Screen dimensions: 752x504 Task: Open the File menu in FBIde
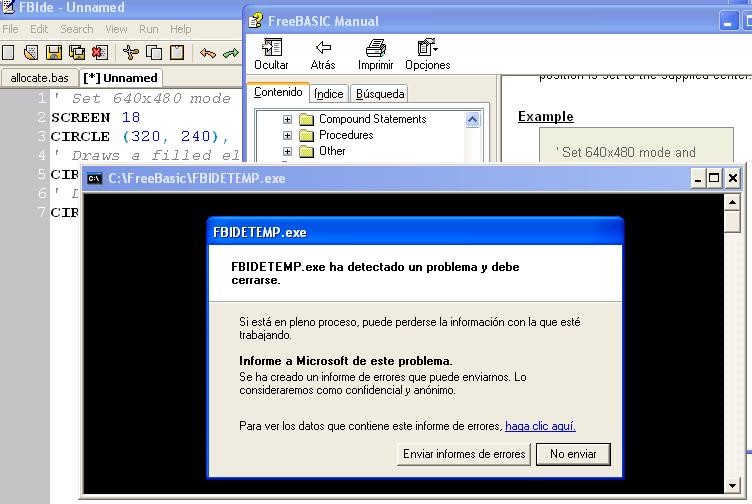tap(10, 29)
